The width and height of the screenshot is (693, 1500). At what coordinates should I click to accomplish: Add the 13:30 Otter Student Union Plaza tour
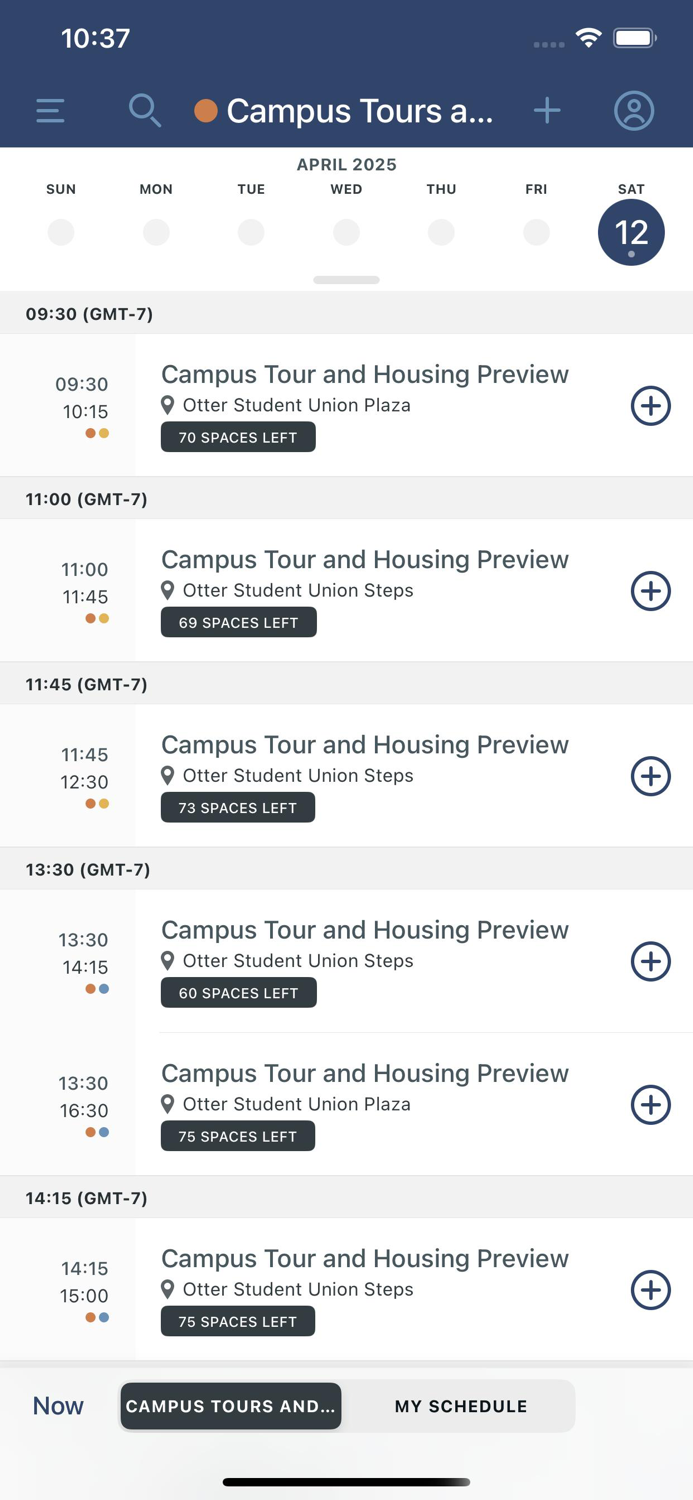coord(651,1105)
